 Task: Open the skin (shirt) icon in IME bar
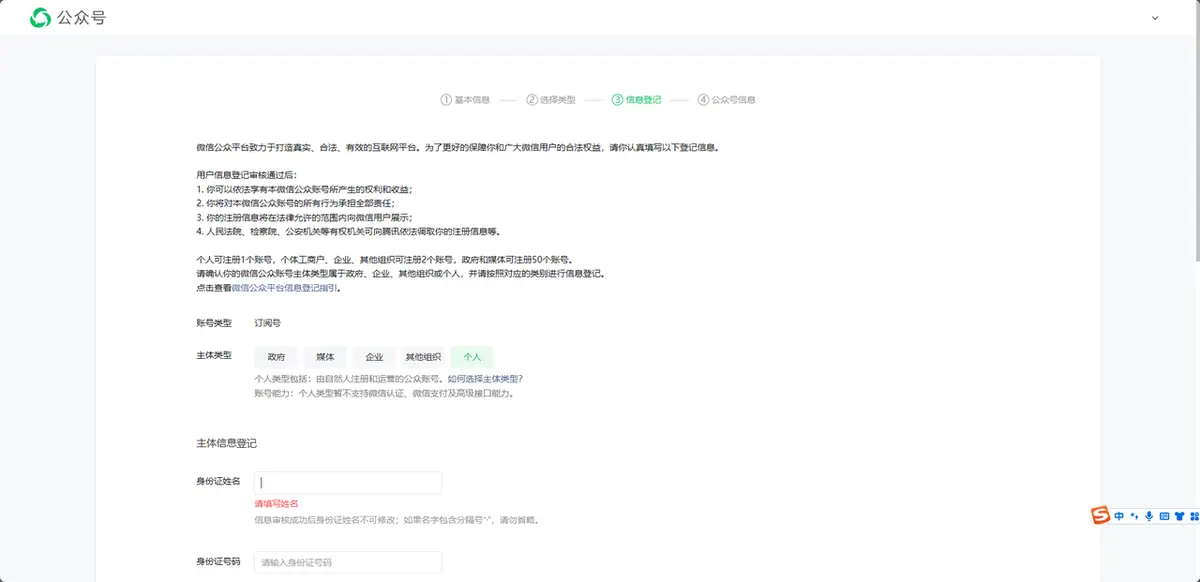(1179, 516)
